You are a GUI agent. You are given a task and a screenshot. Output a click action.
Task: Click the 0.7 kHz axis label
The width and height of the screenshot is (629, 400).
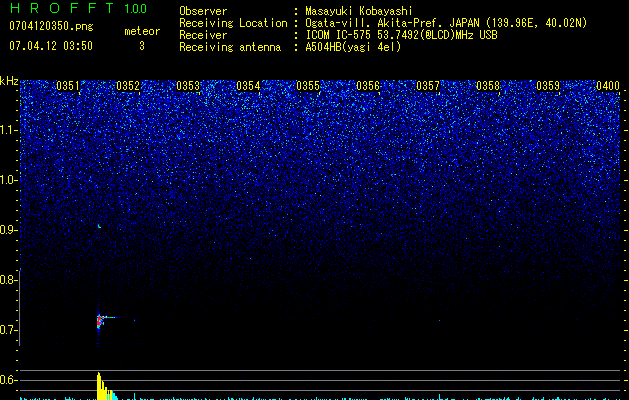tap(8, 330)
